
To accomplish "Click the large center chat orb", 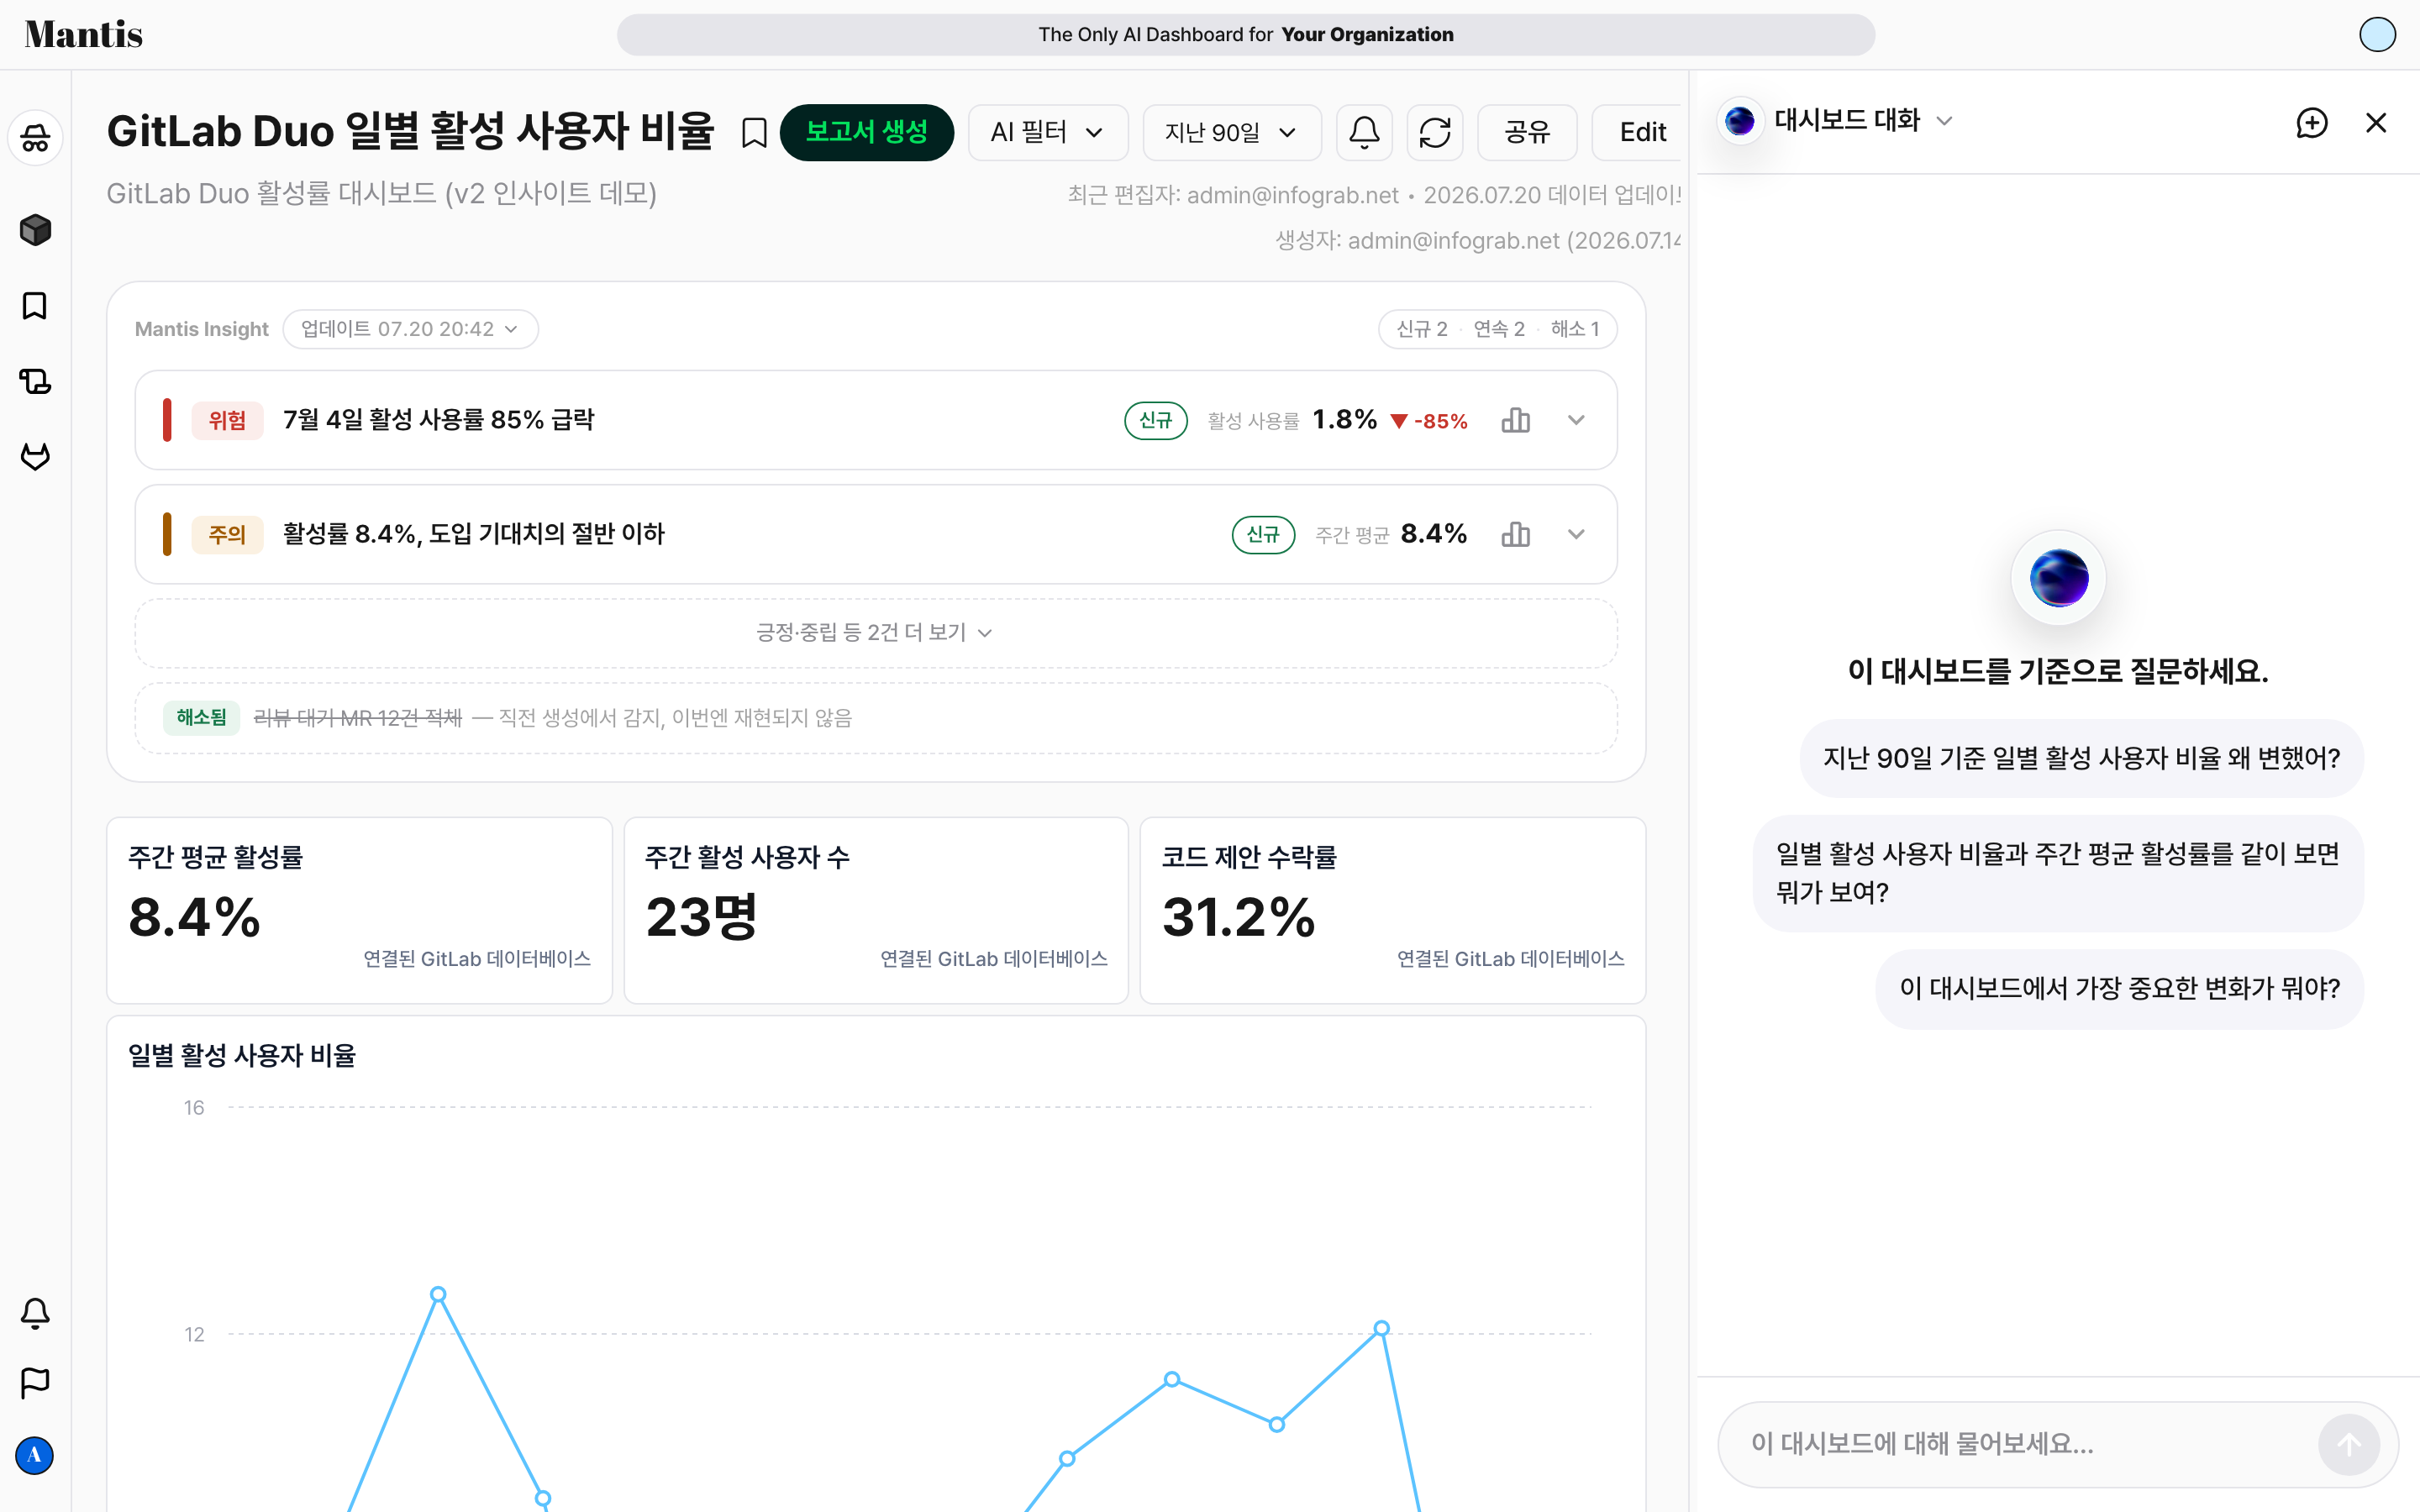I will [x=2058, y=578].
